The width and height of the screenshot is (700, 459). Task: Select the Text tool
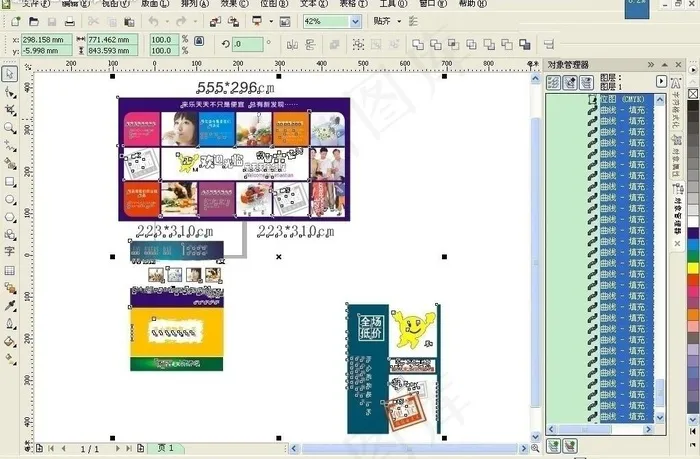point(9,252)
